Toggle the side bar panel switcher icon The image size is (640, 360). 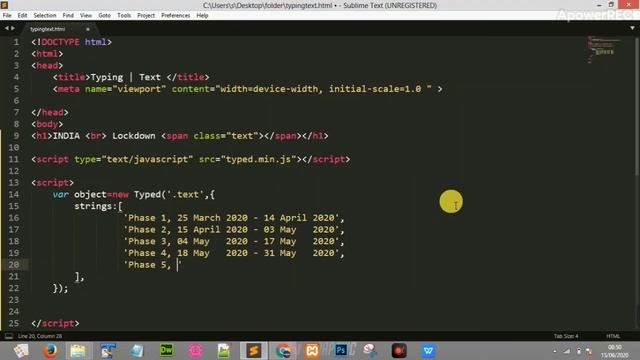[x=9, y=336]
